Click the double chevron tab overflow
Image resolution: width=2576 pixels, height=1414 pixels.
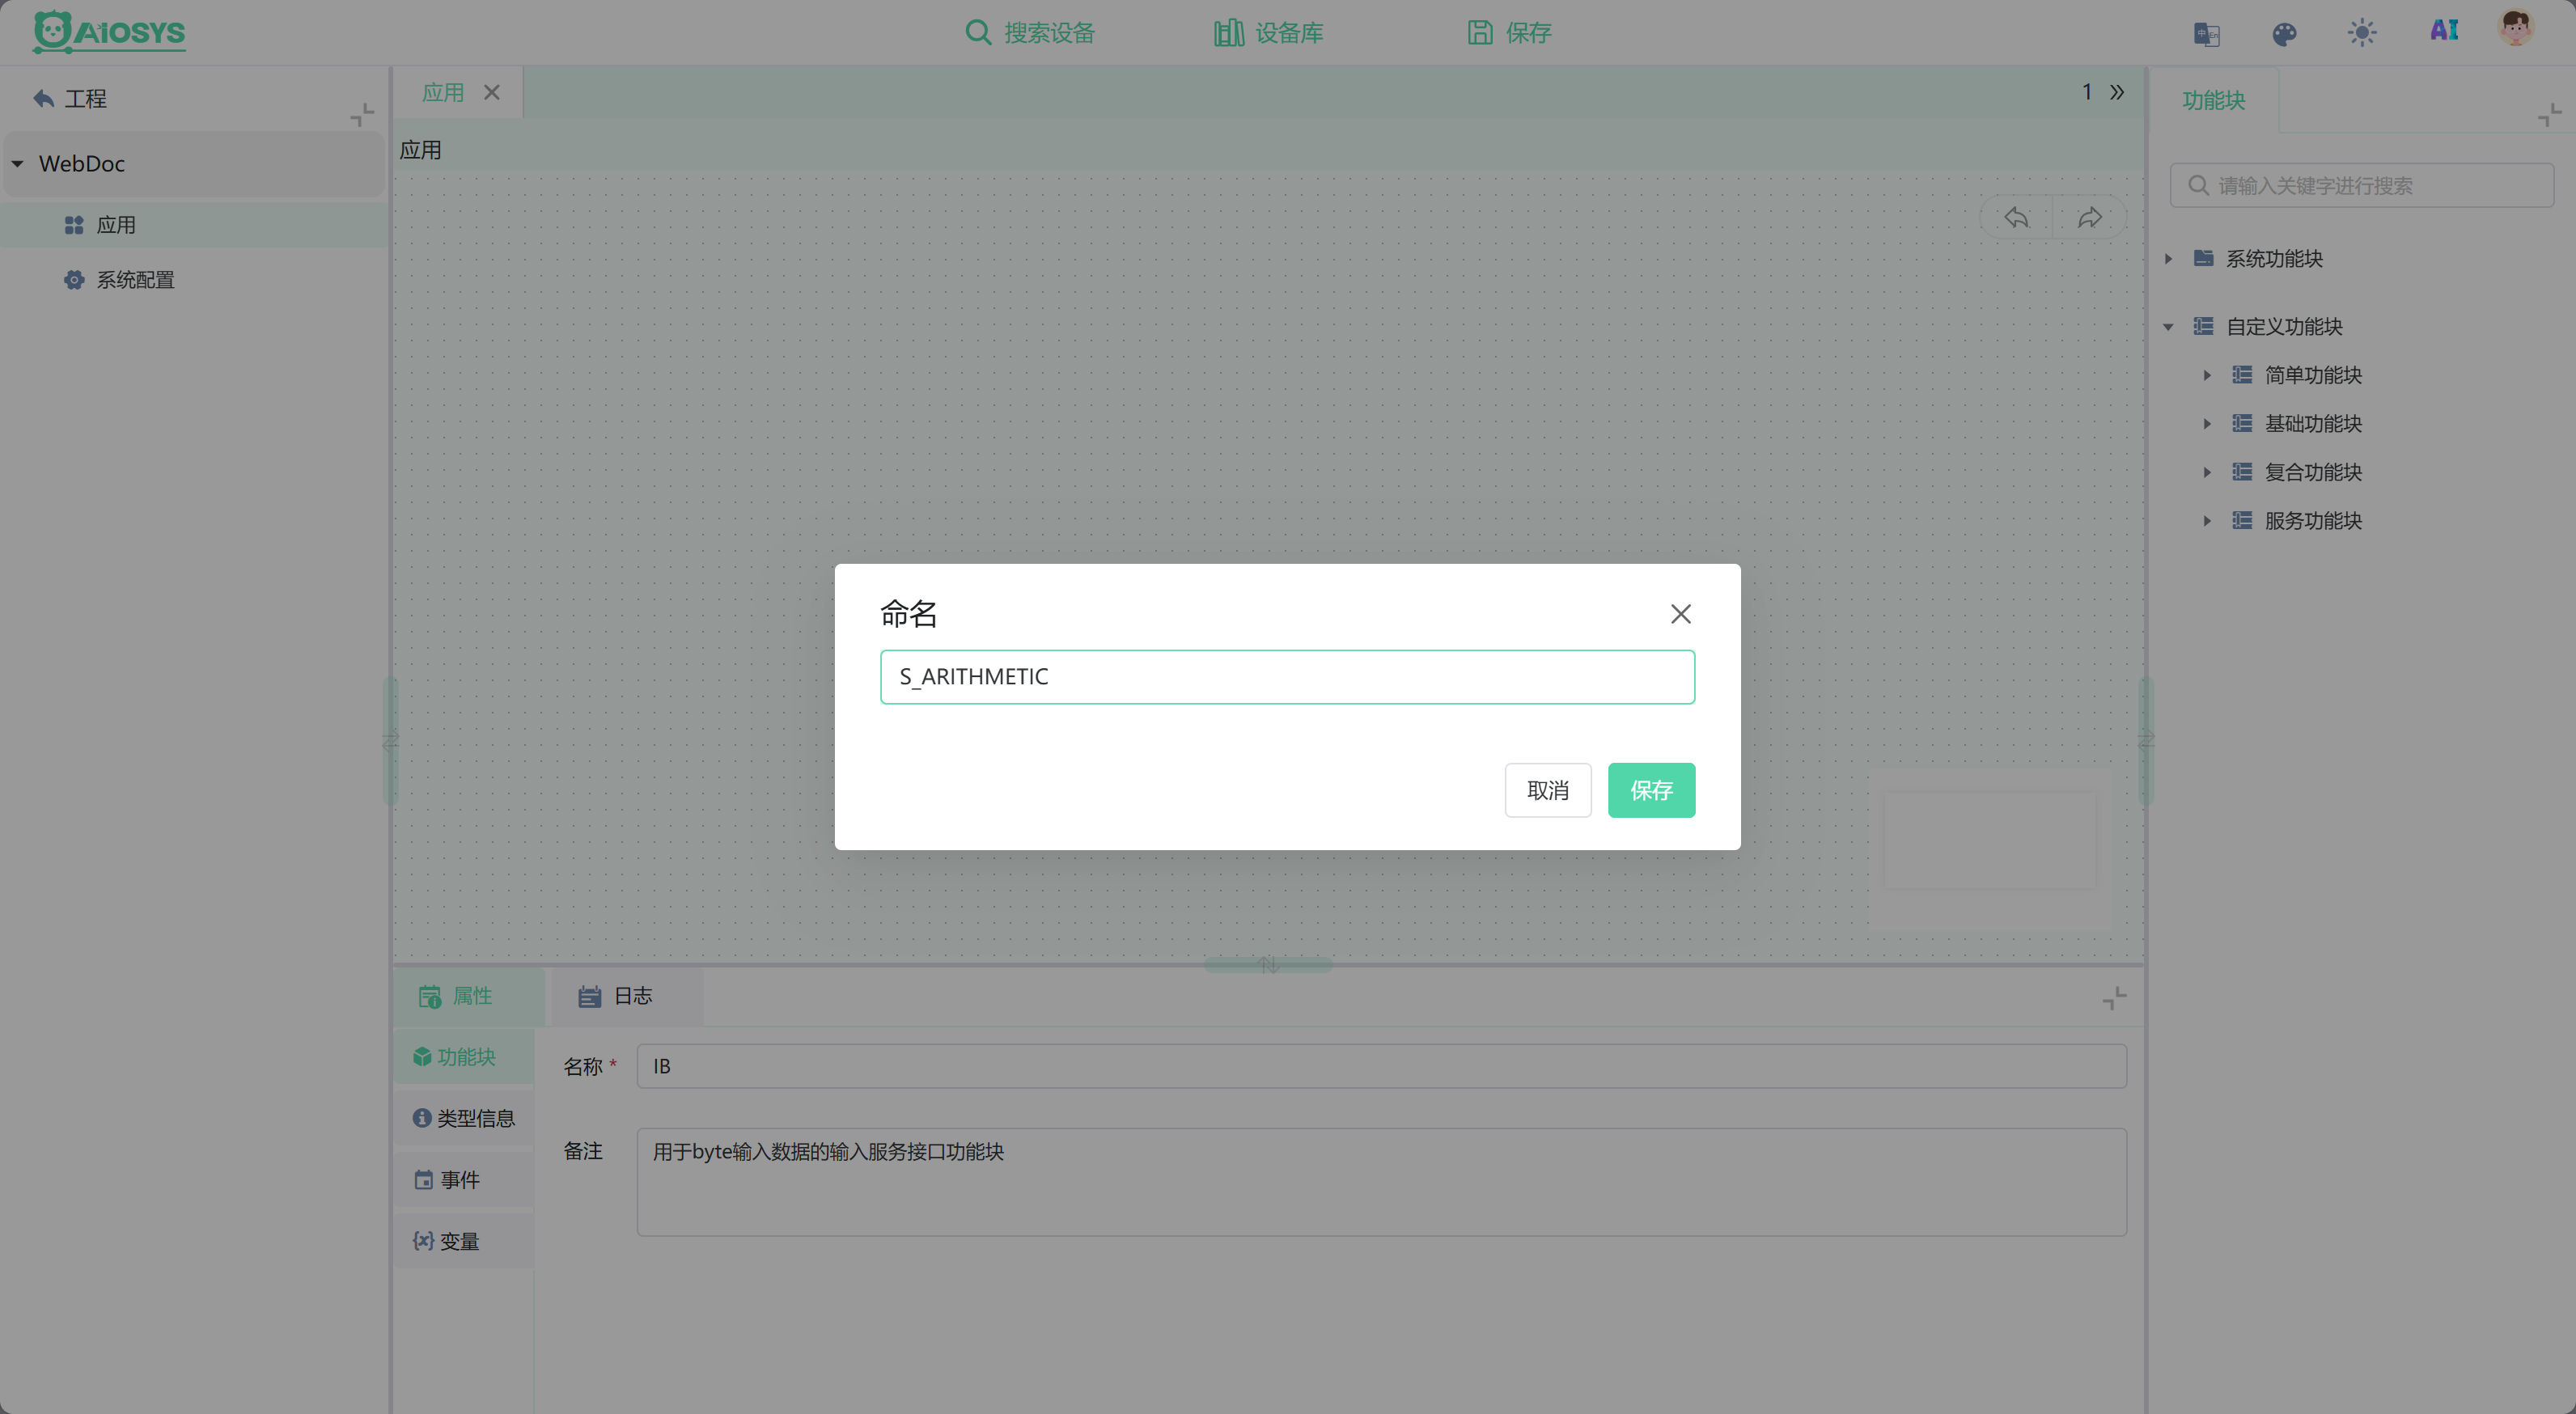(2117, 92)
